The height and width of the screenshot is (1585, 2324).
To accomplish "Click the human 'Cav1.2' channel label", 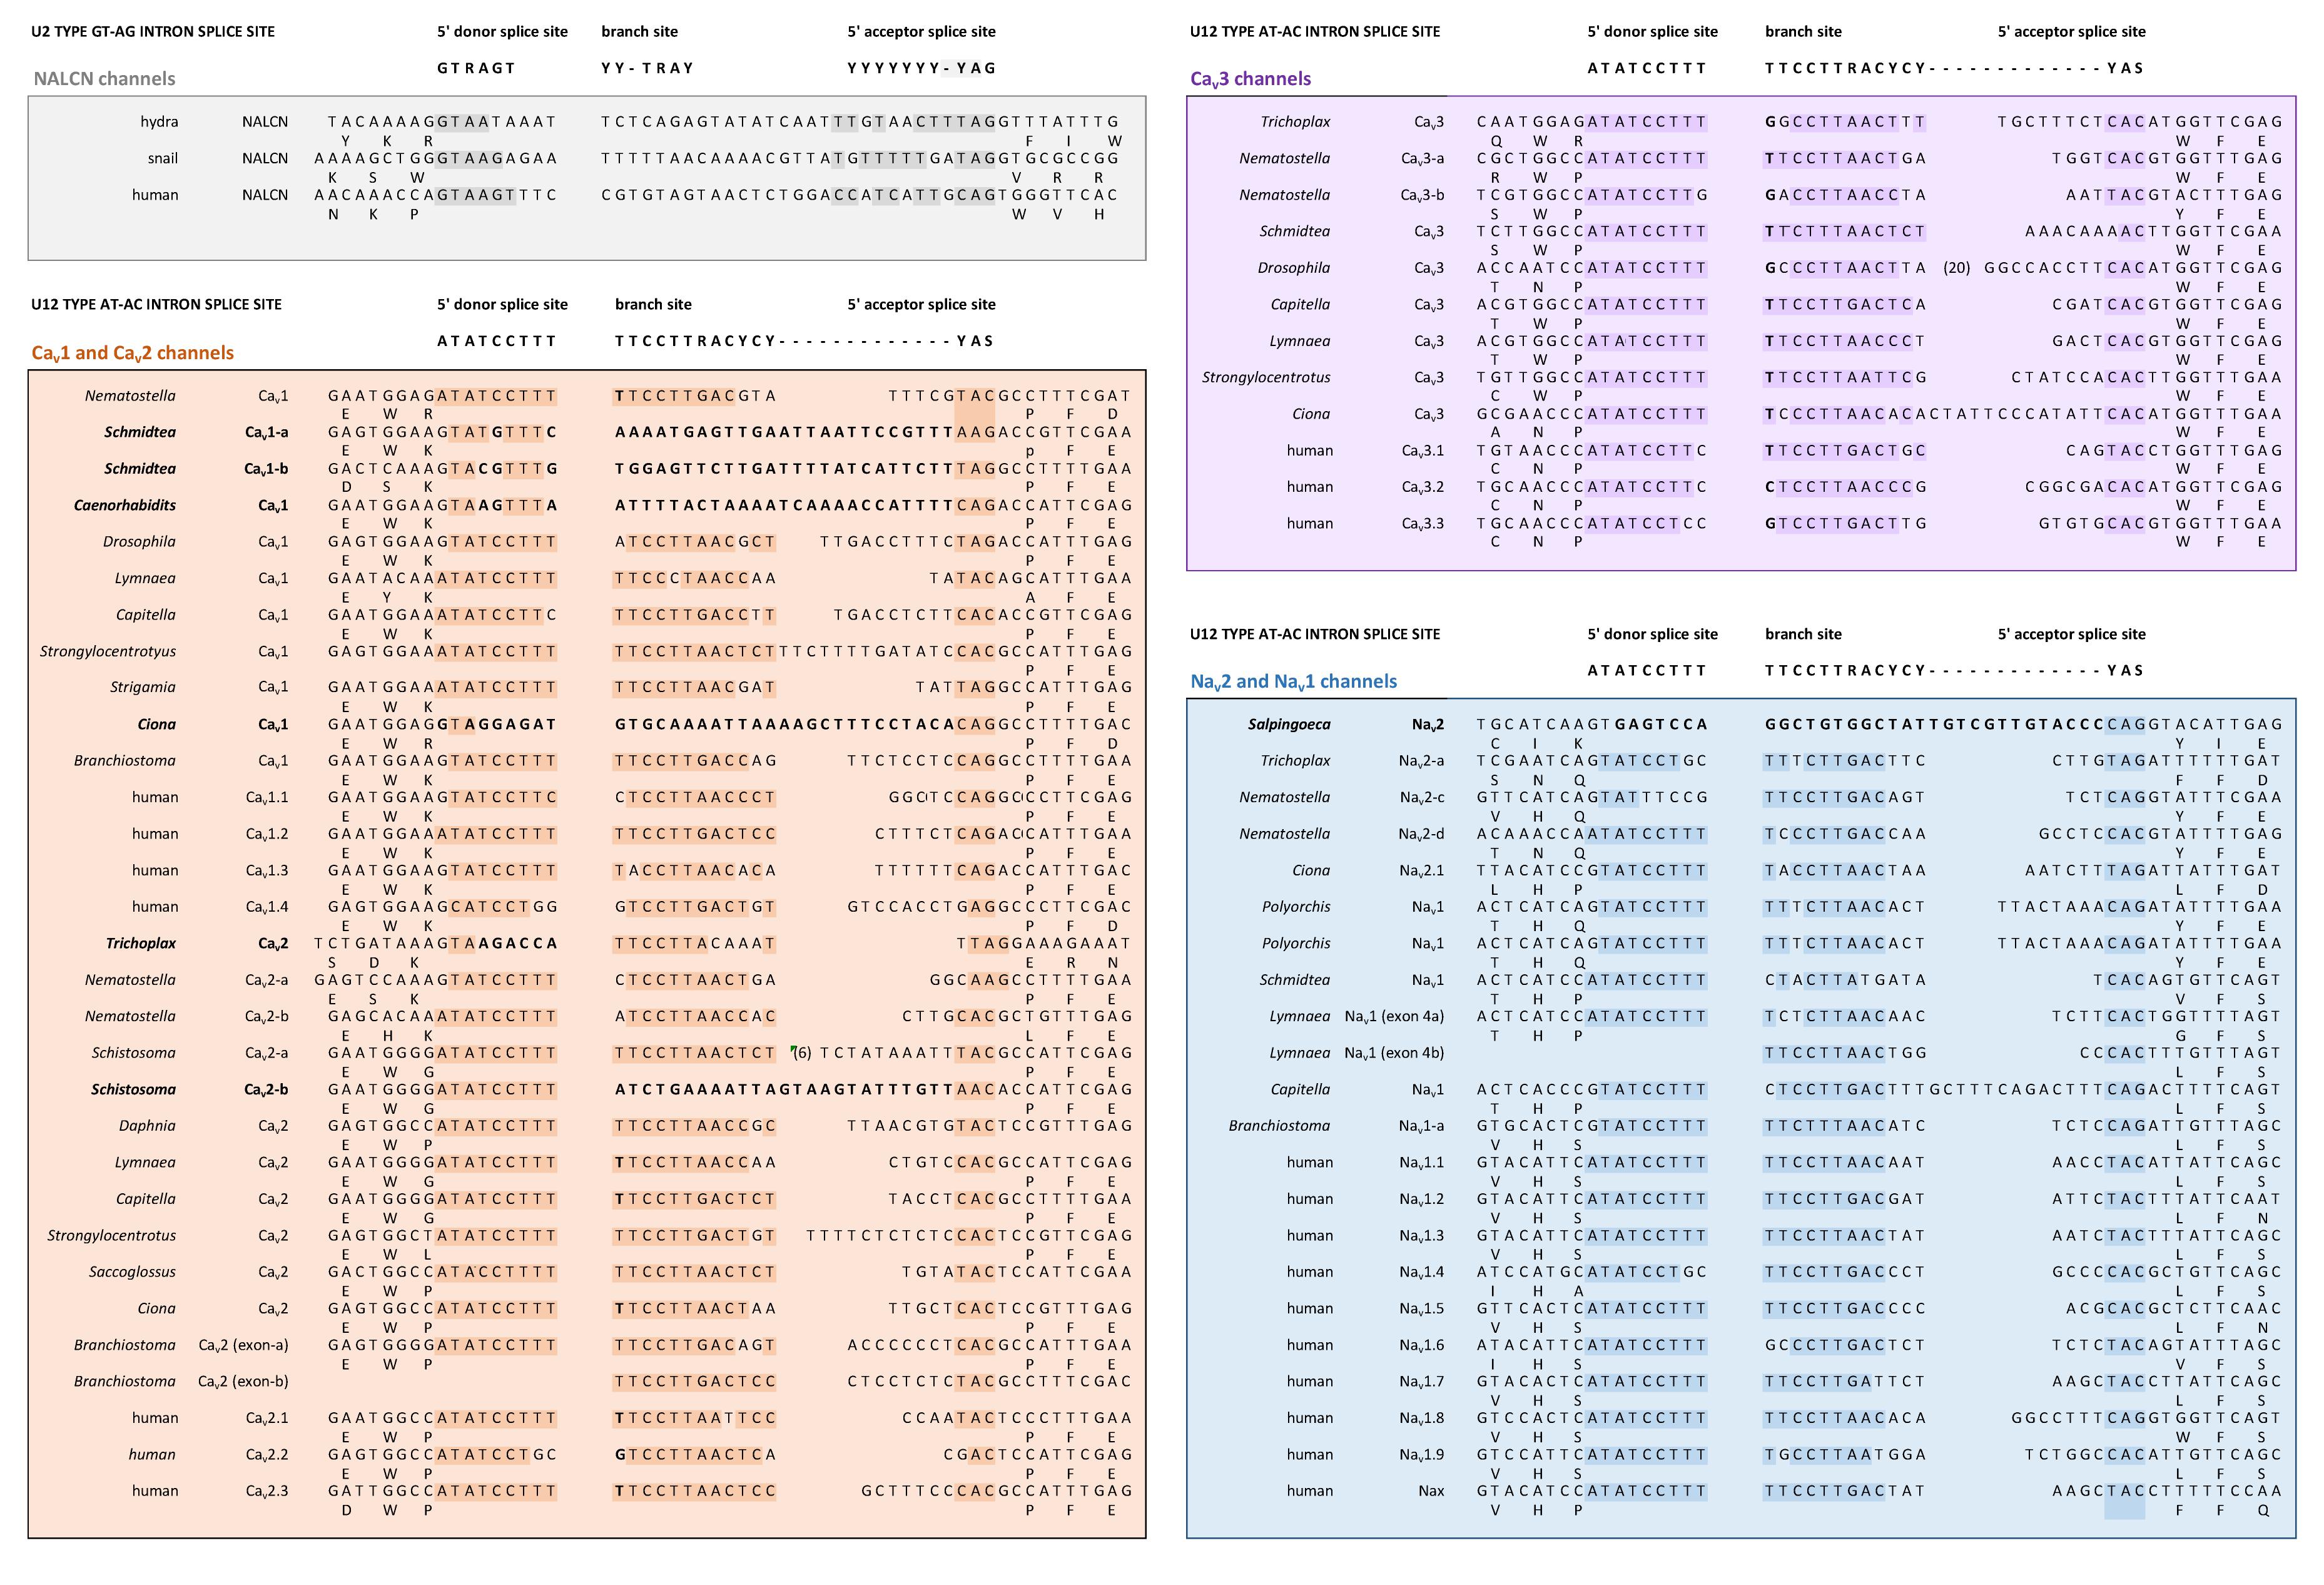I will 267,834.
